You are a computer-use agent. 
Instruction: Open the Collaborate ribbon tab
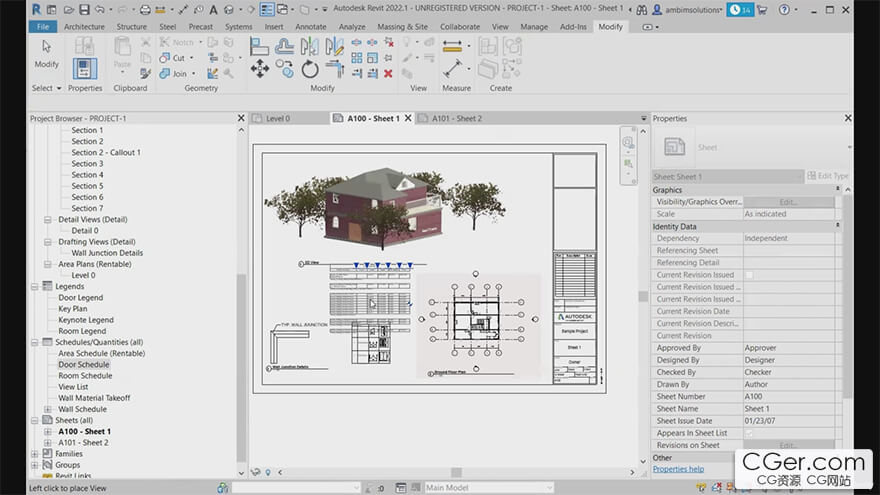click(460, 26)
